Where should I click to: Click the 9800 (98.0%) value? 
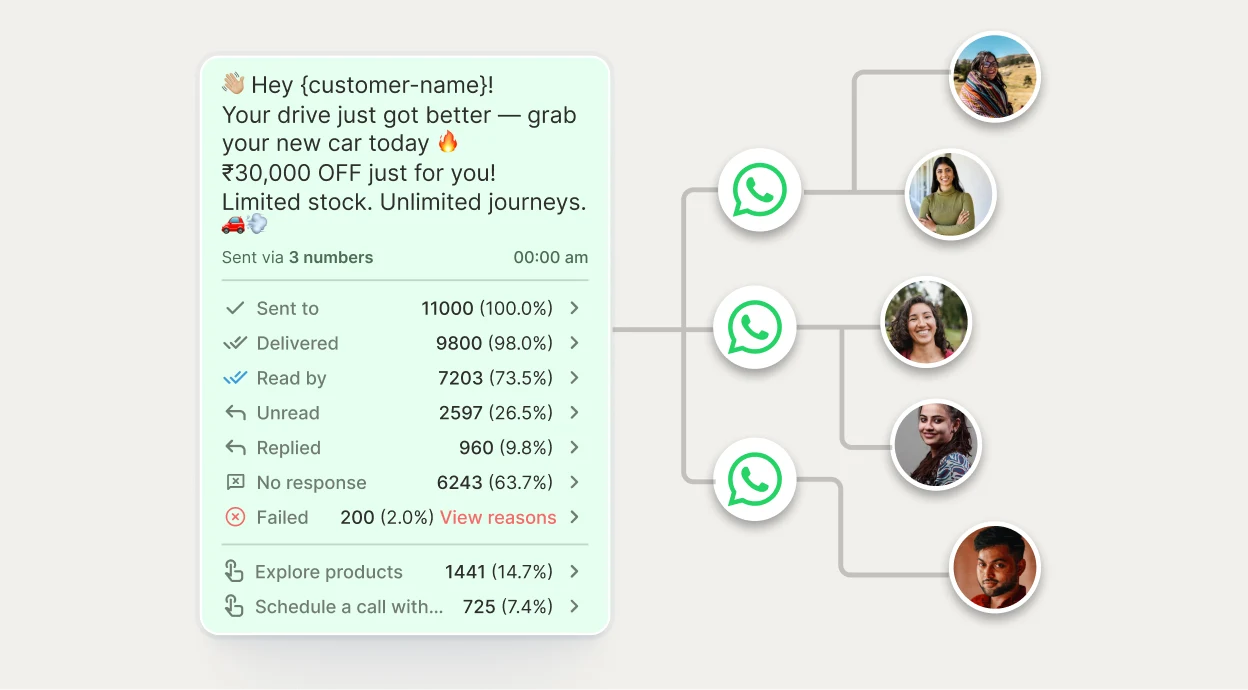(495, 343)
